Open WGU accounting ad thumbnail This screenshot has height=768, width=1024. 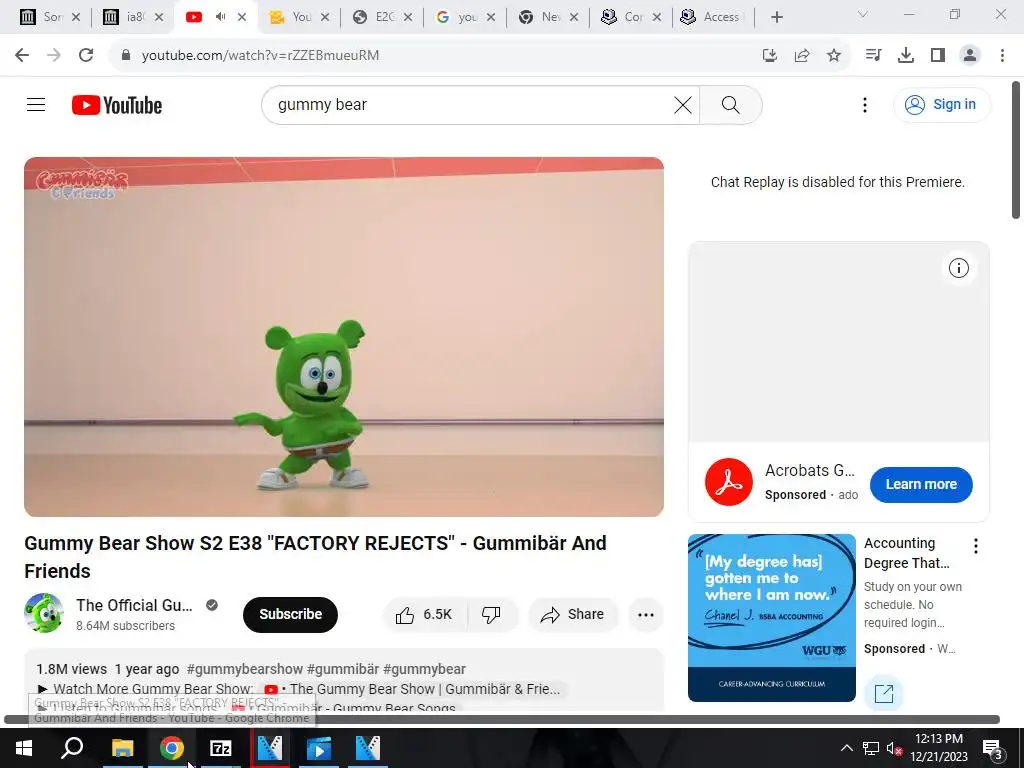771,618
